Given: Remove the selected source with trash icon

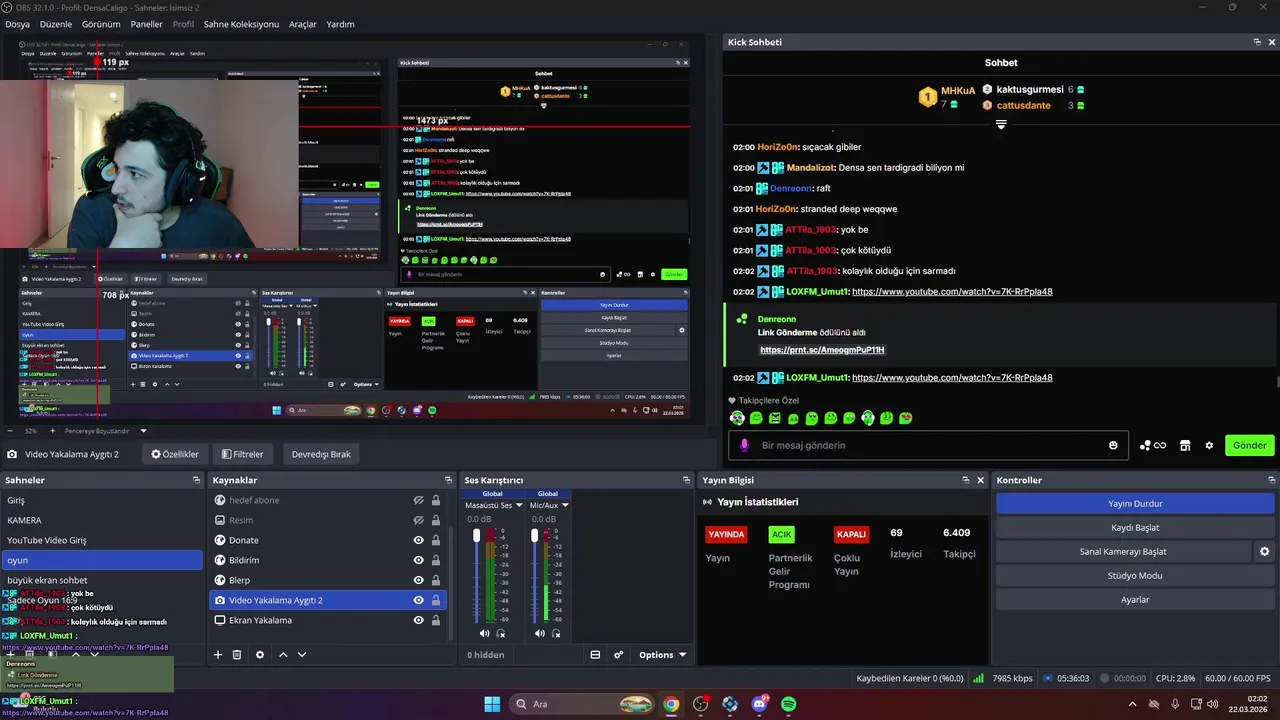Looking at the screenshot, I should coord(237,655).
